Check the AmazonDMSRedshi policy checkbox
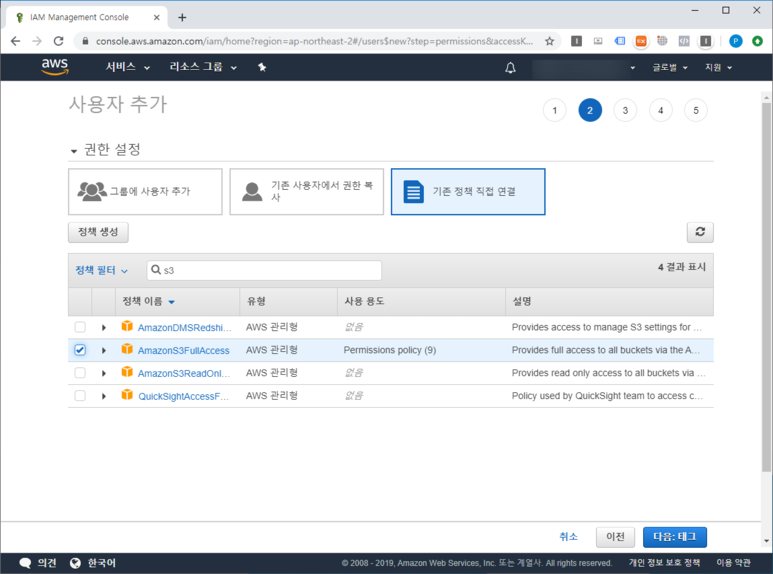The width and height of the screenshot is (773, 574). (x=80, y=327)
